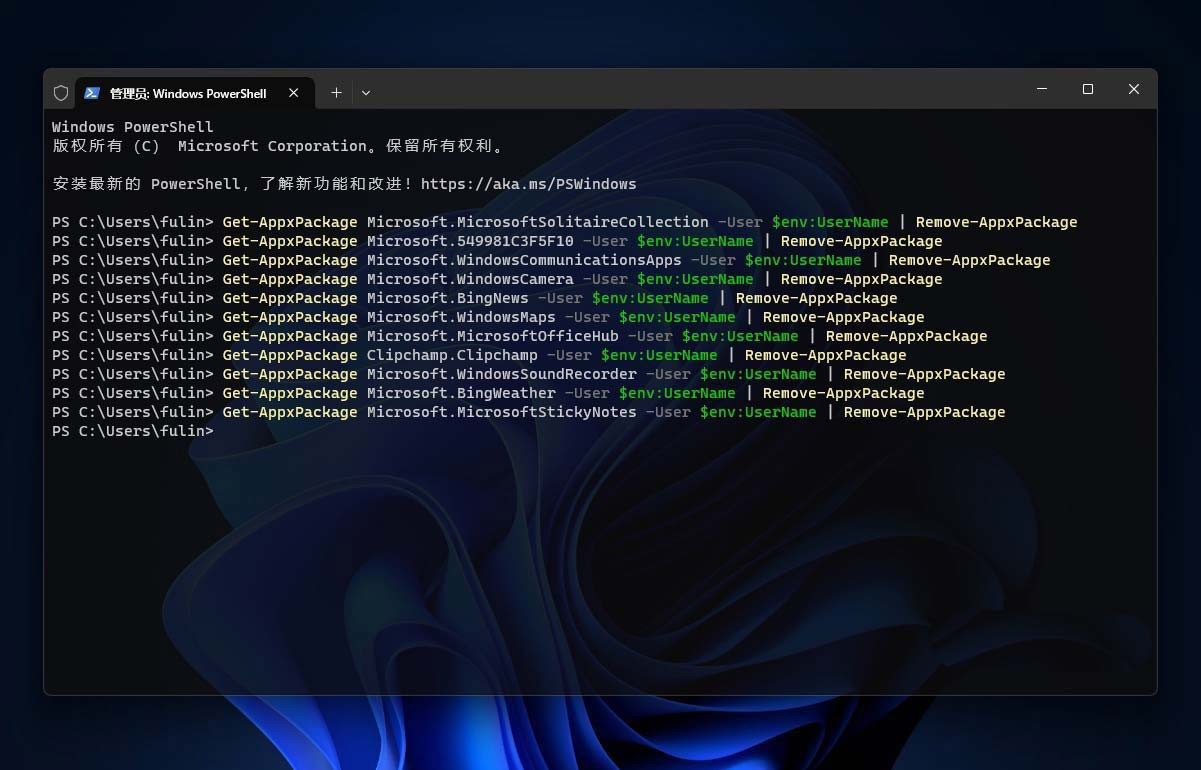Click the Microsoft.BingWeather package name
Screen dimensions: 1201x770
[460, 393]
